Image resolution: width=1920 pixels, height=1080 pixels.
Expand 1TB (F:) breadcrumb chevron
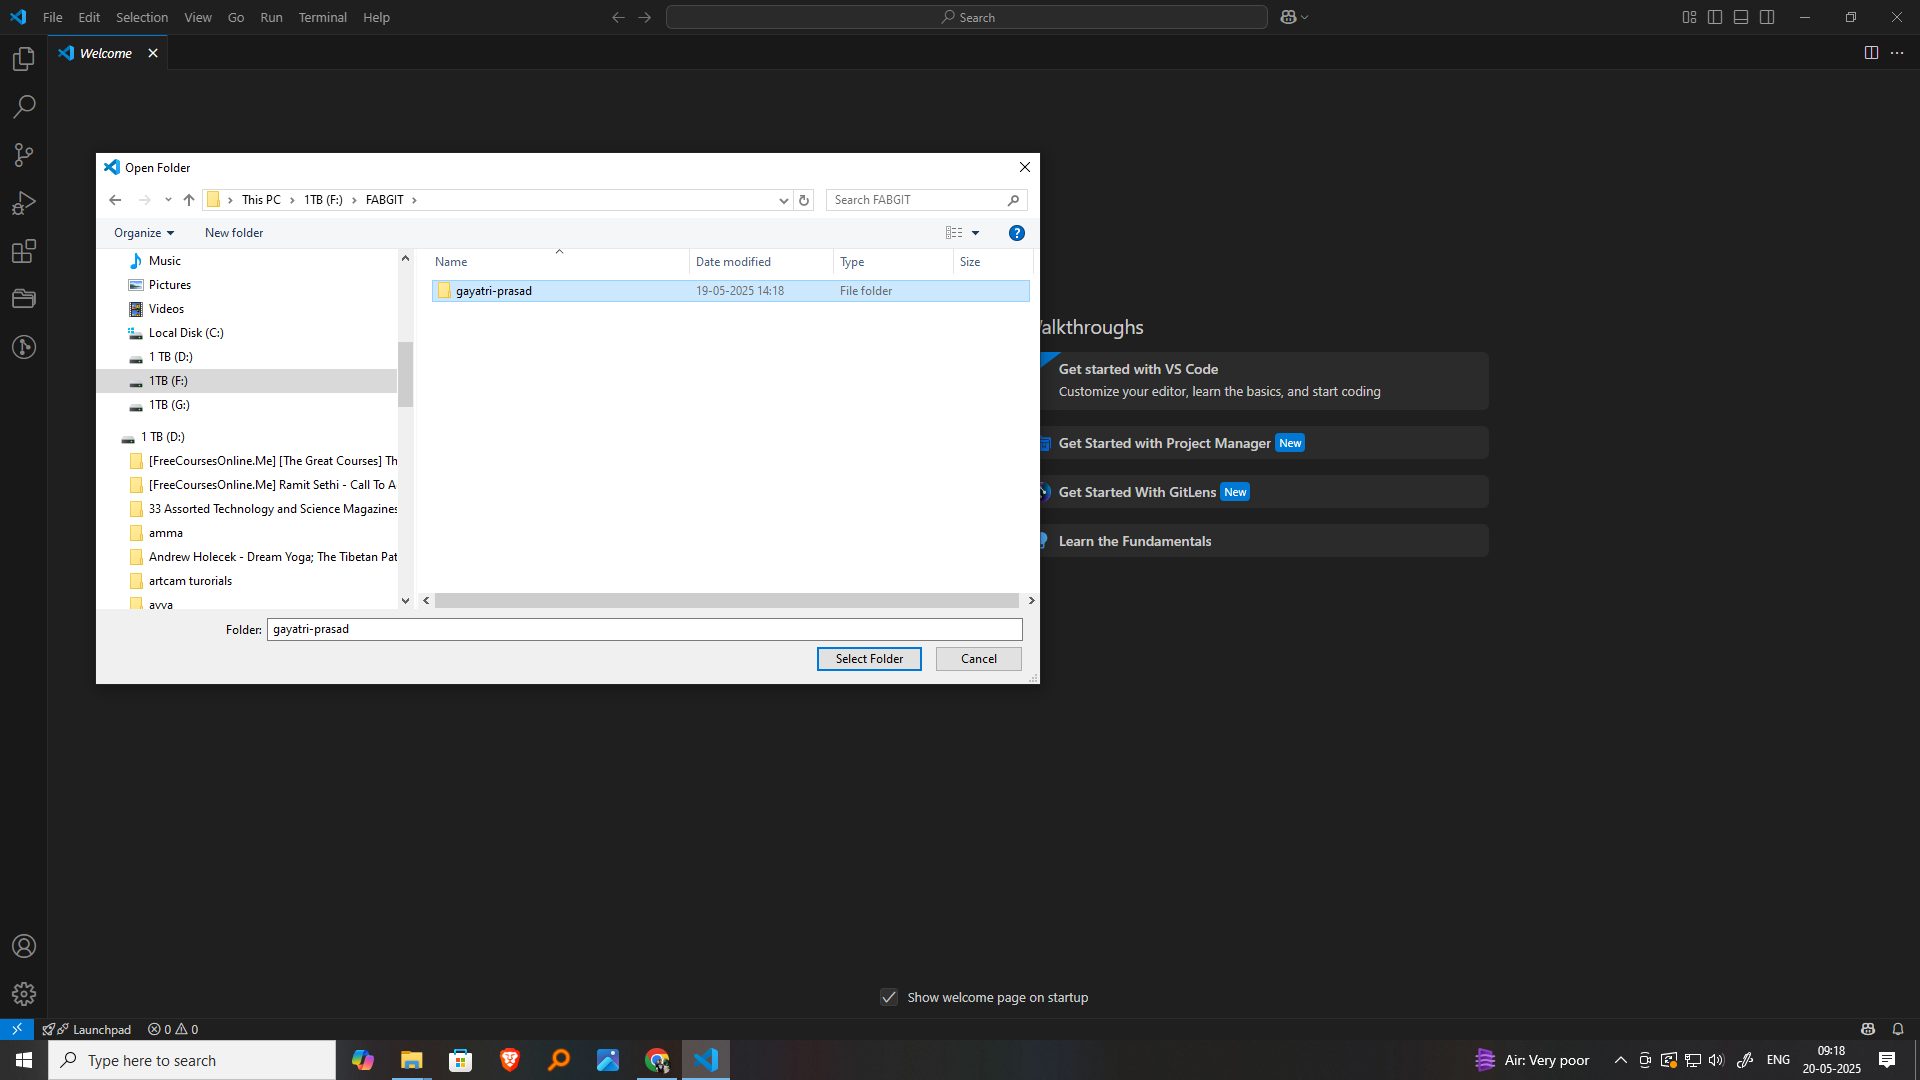tap(354, 200)
